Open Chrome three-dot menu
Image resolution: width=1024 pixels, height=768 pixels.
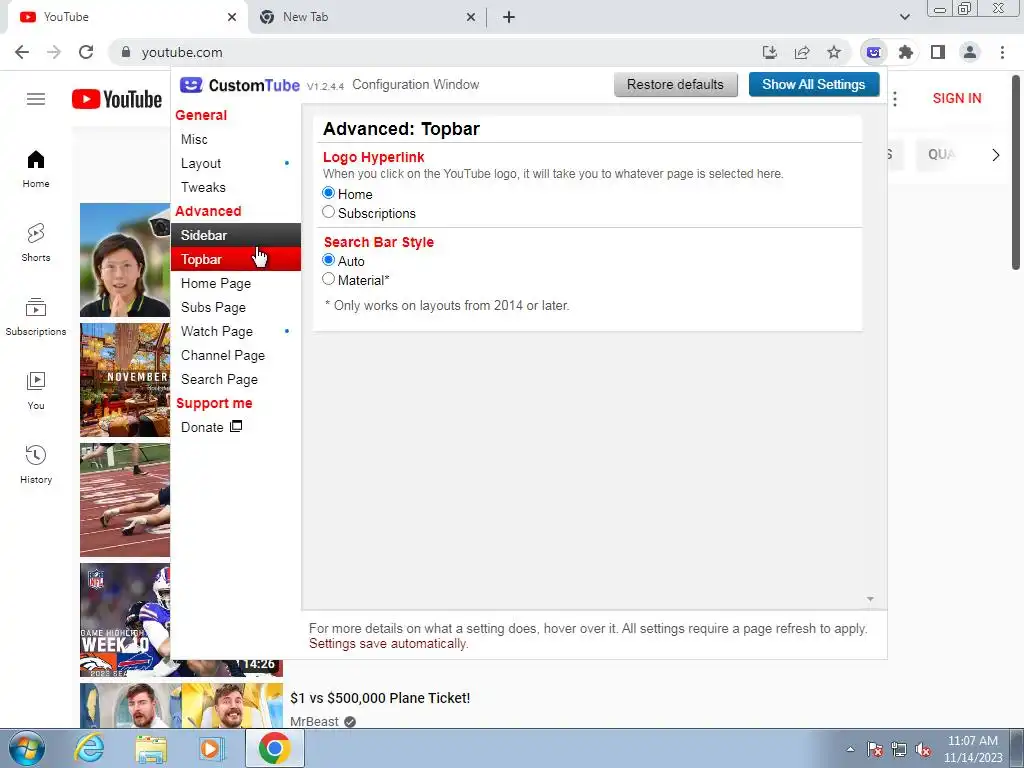click(1002, 52)
